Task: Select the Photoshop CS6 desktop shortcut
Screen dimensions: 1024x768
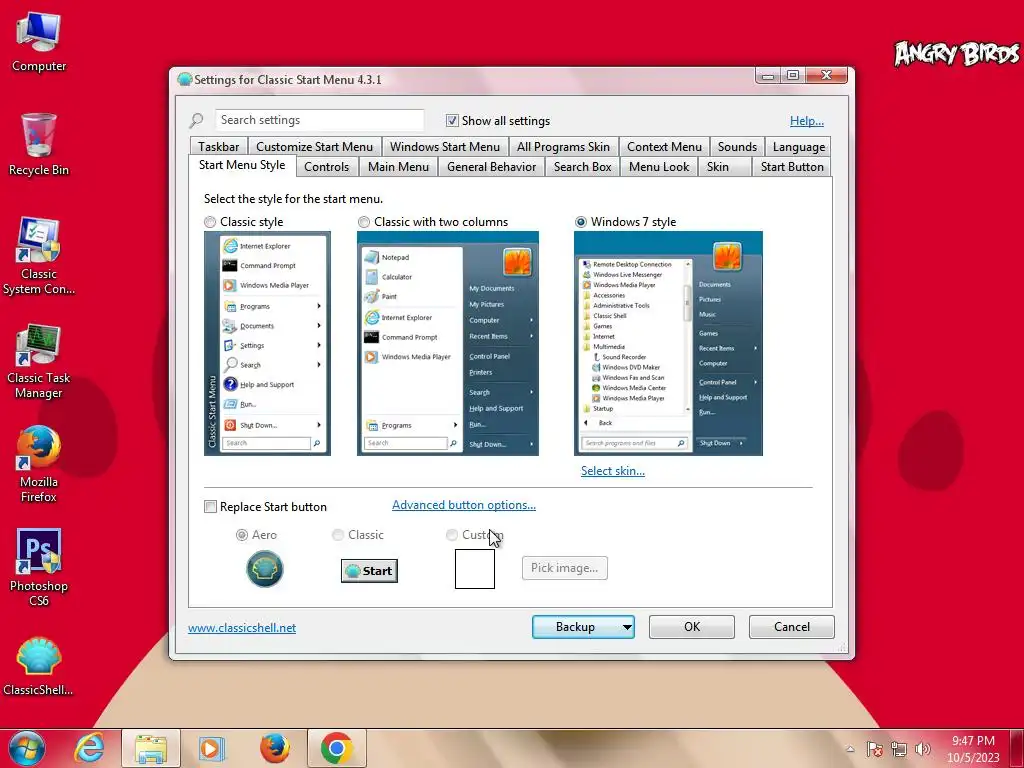Action: click(x=39, y=568)
